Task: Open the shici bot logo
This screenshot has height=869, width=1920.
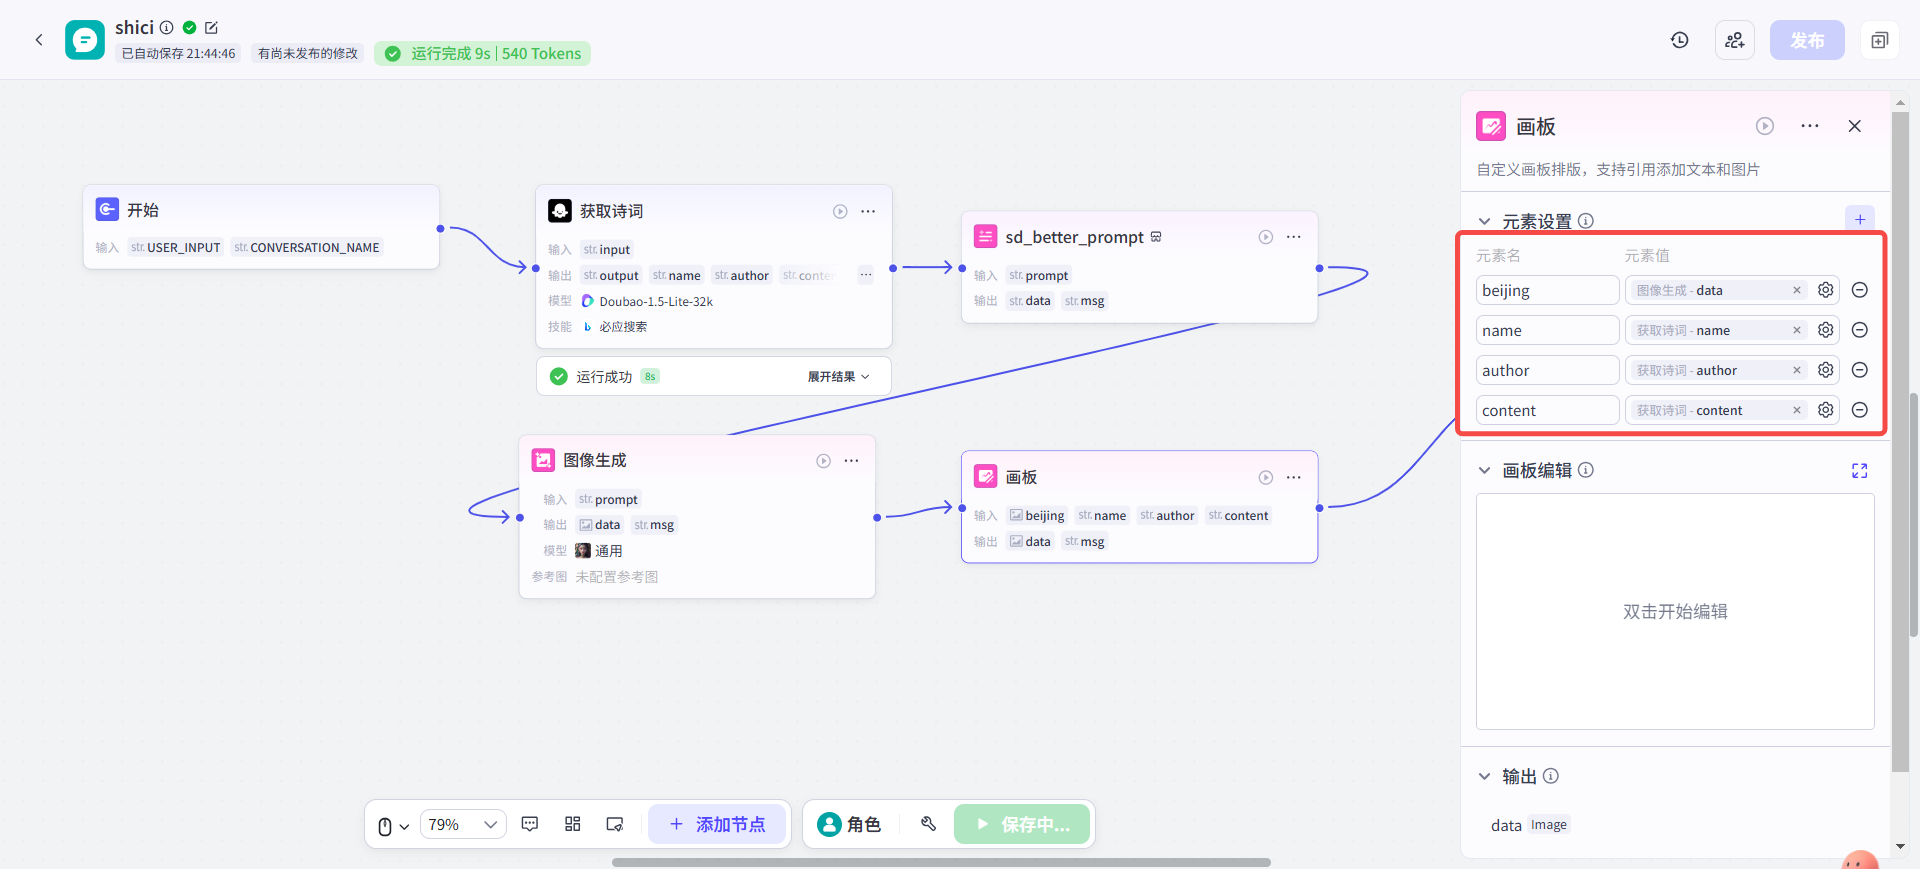Action: click(x=85, y=40)
